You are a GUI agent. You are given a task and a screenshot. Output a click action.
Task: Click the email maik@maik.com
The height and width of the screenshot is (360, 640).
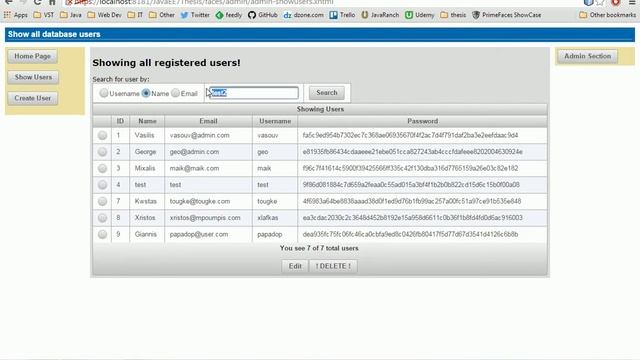(194, 168)
